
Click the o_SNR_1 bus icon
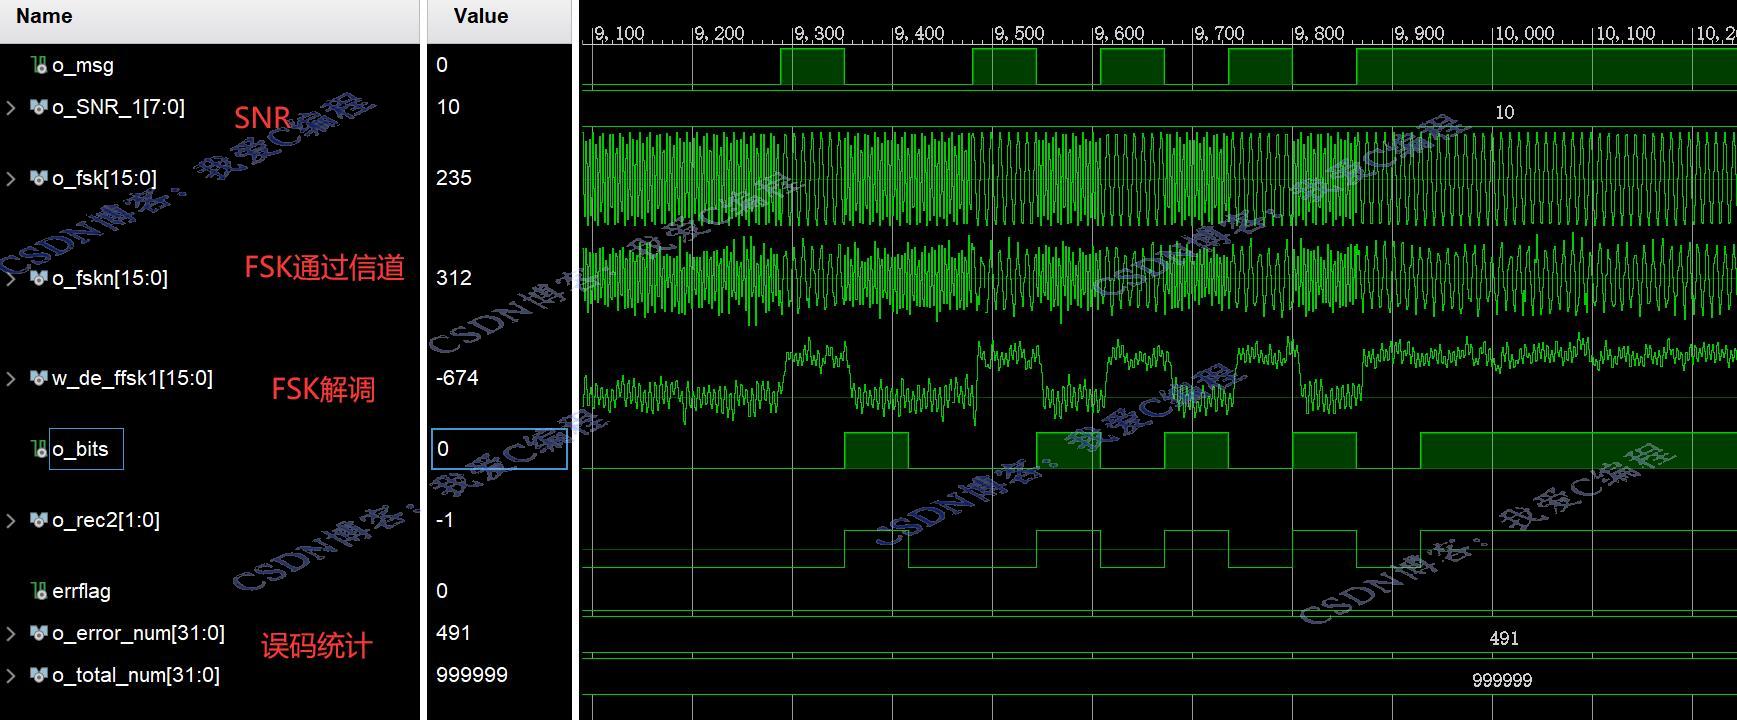pos(39,107)
